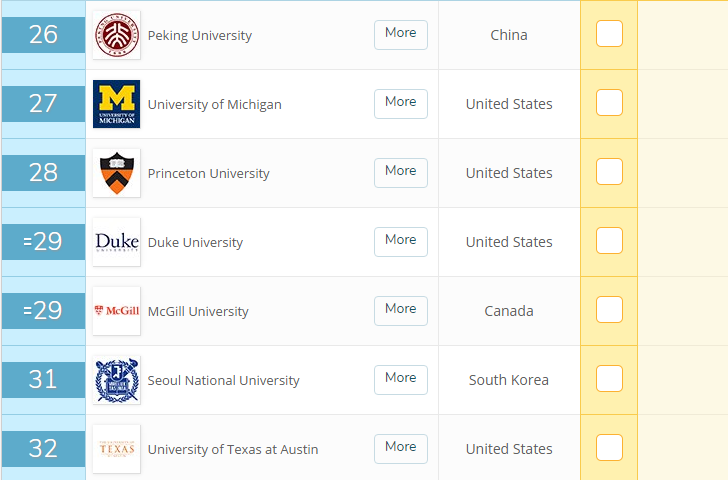Expand More details for Peking University
The height and width of the screenshot is (480, 728).
401,34
